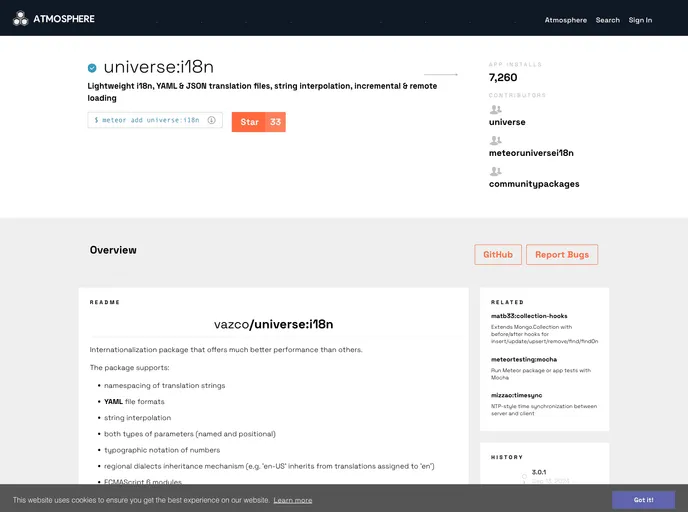Click the avatar icon above universe contributor
Viewport: 688px width, 512px height.
tap(495, 110)
